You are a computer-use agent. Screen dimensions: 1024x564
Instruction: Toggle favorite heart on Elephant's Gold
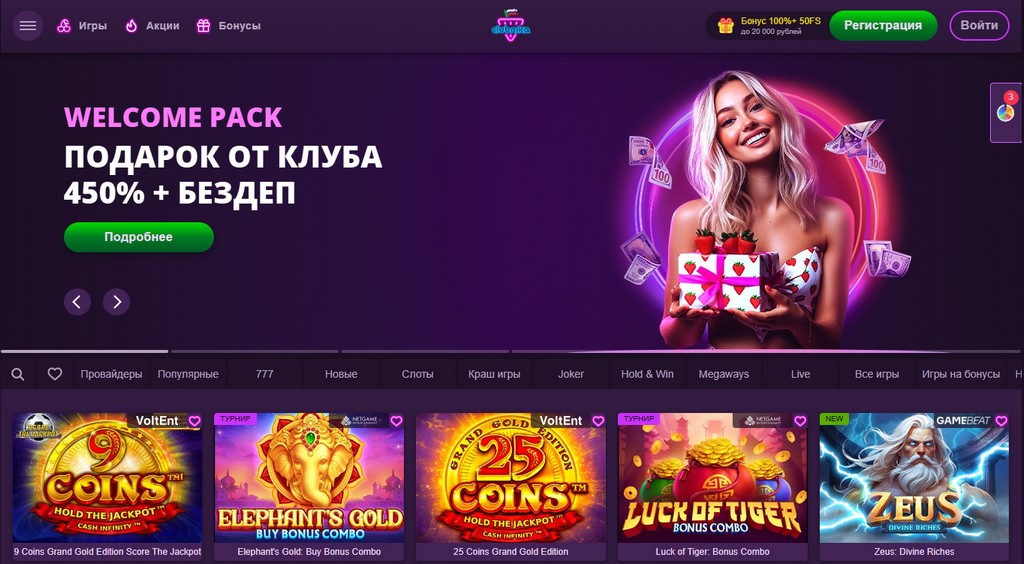(x=396, y=421)
